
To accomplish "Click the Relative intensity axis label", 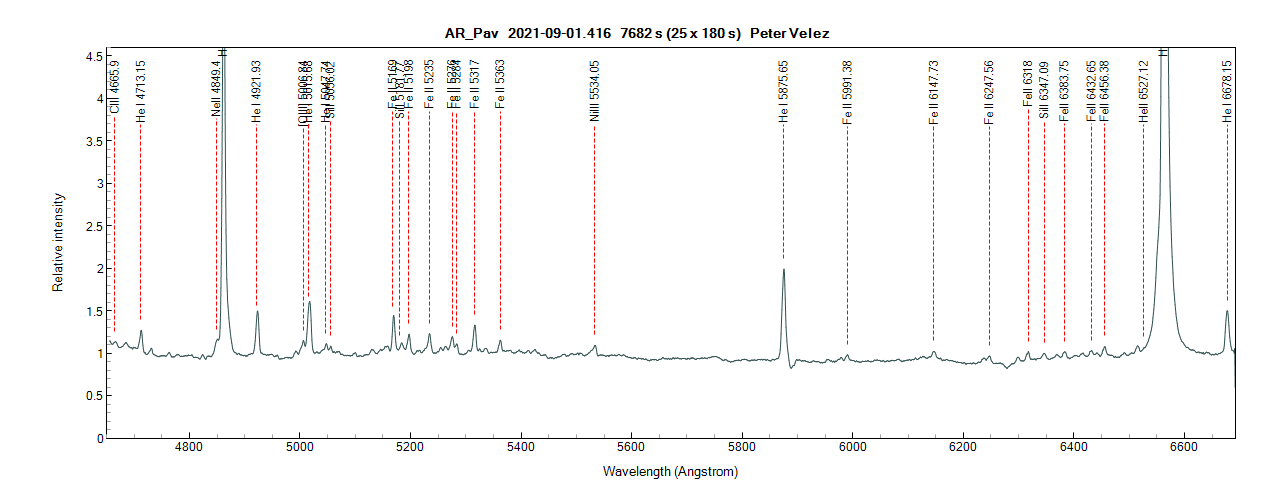I will click(58, 244).
